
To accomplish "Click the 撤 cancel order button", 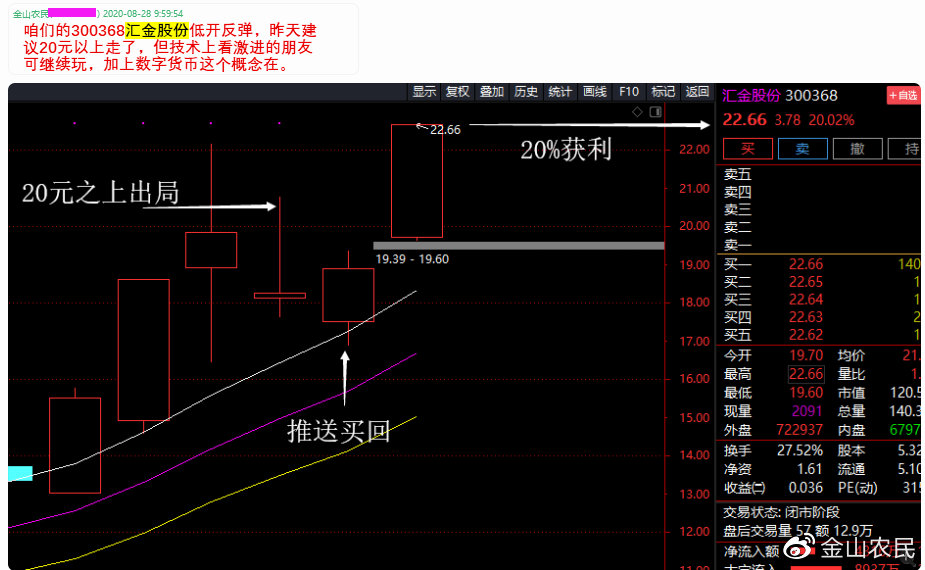I will [858, 149].
